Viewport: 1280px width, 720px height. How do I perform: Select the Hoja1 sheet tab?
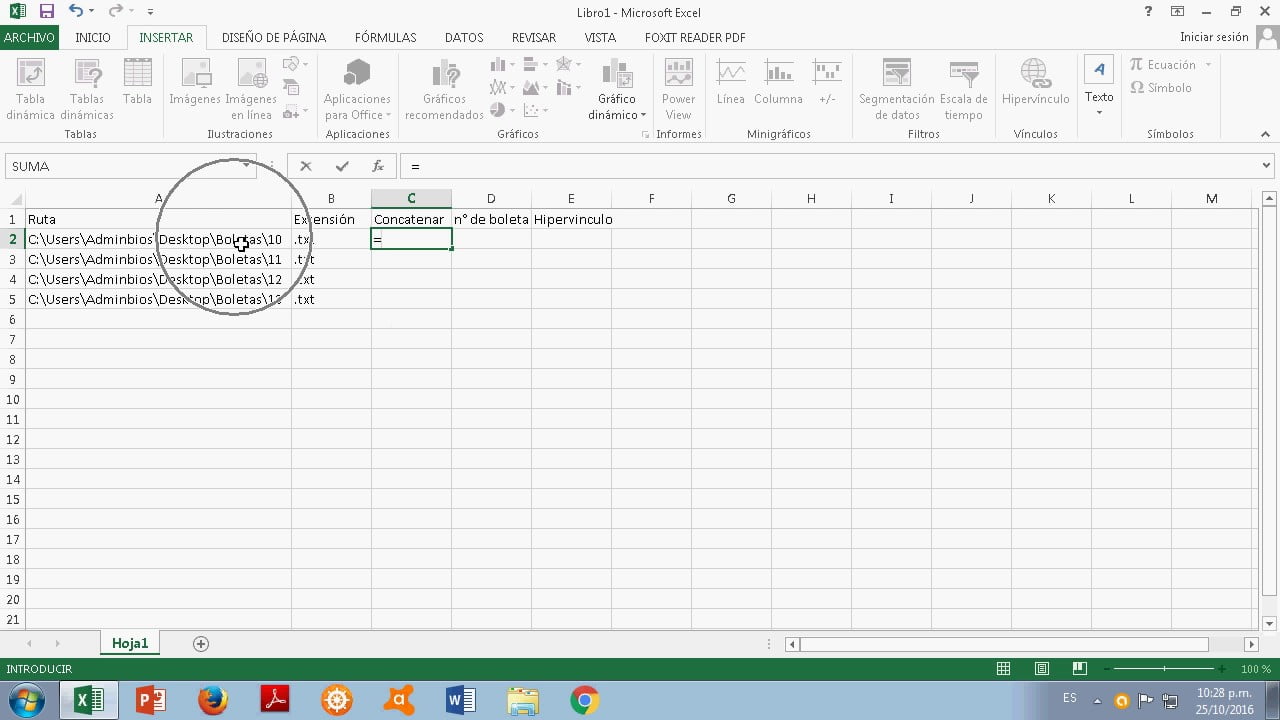[x=130, y=644]
